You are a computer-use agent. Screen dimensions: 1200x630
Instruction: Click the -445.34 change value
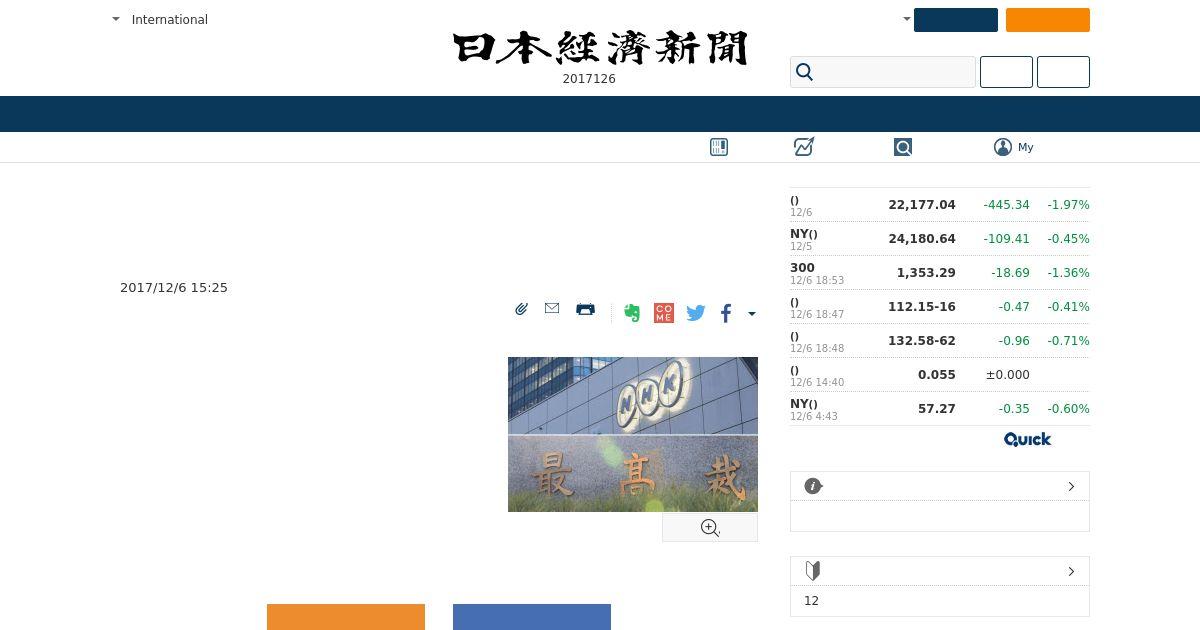[x=1006, y=205]
